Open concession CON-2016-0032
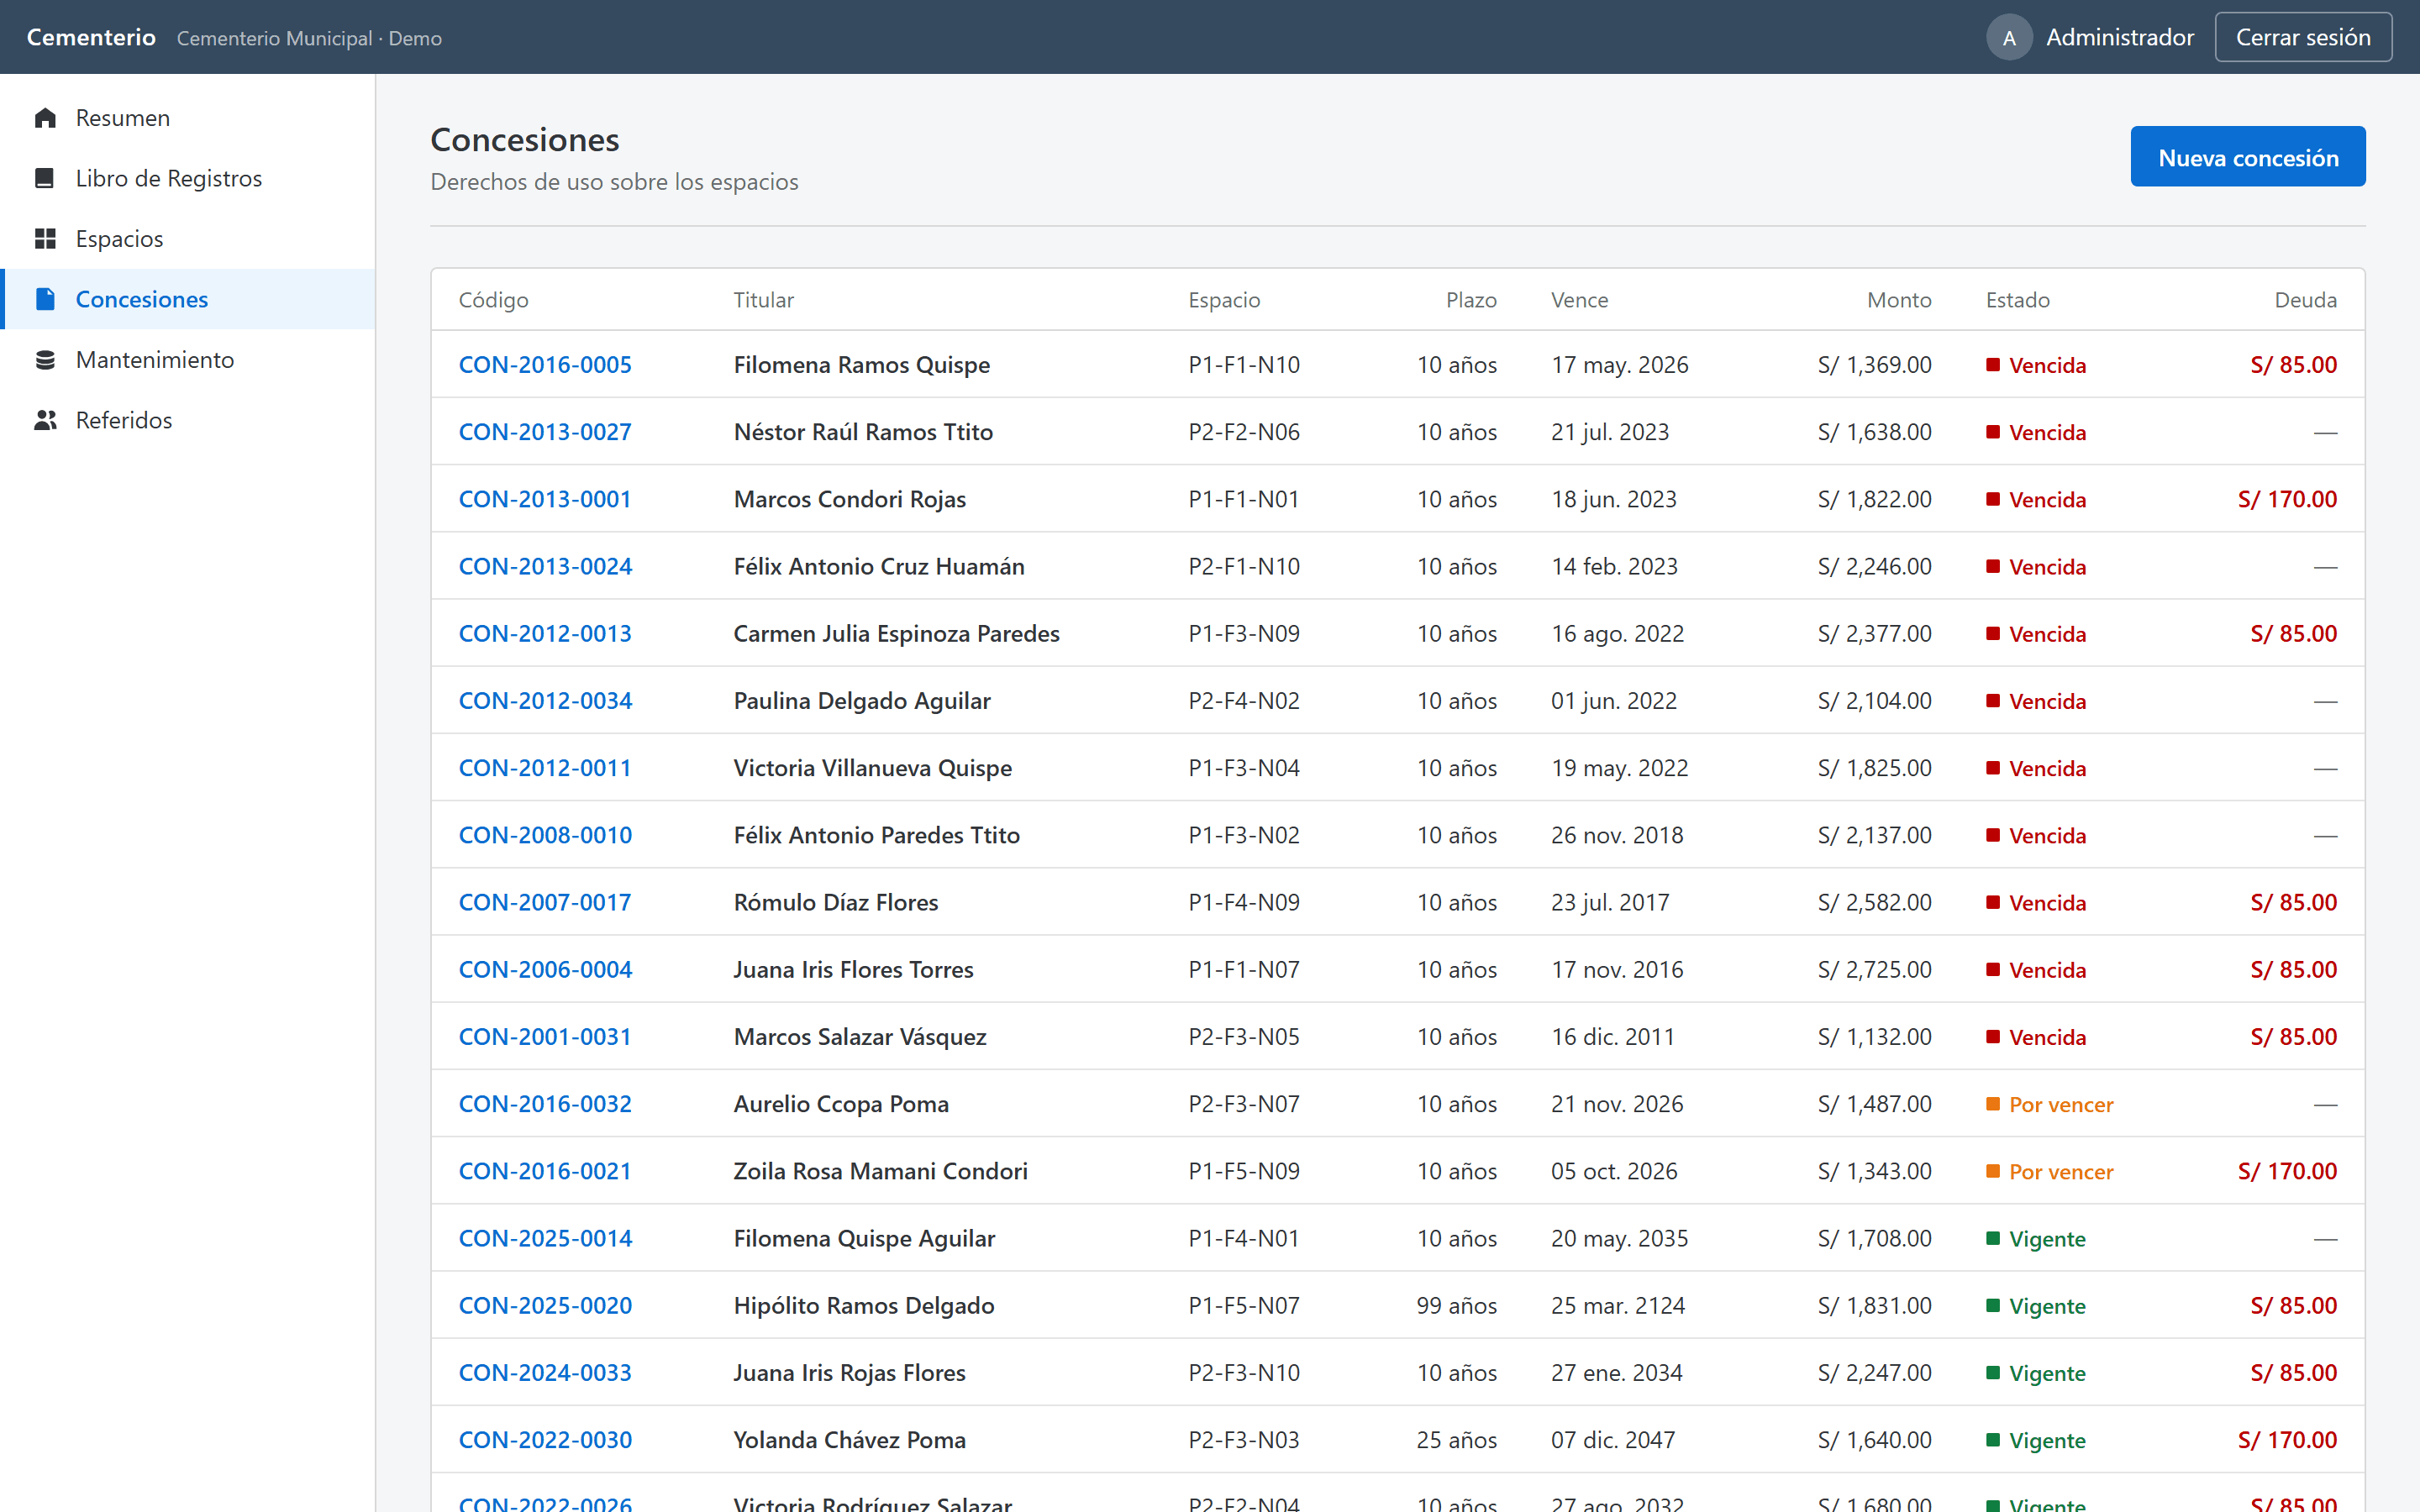The image size is (2420, 1512). pyautogui.click(x=545, y=1104)
